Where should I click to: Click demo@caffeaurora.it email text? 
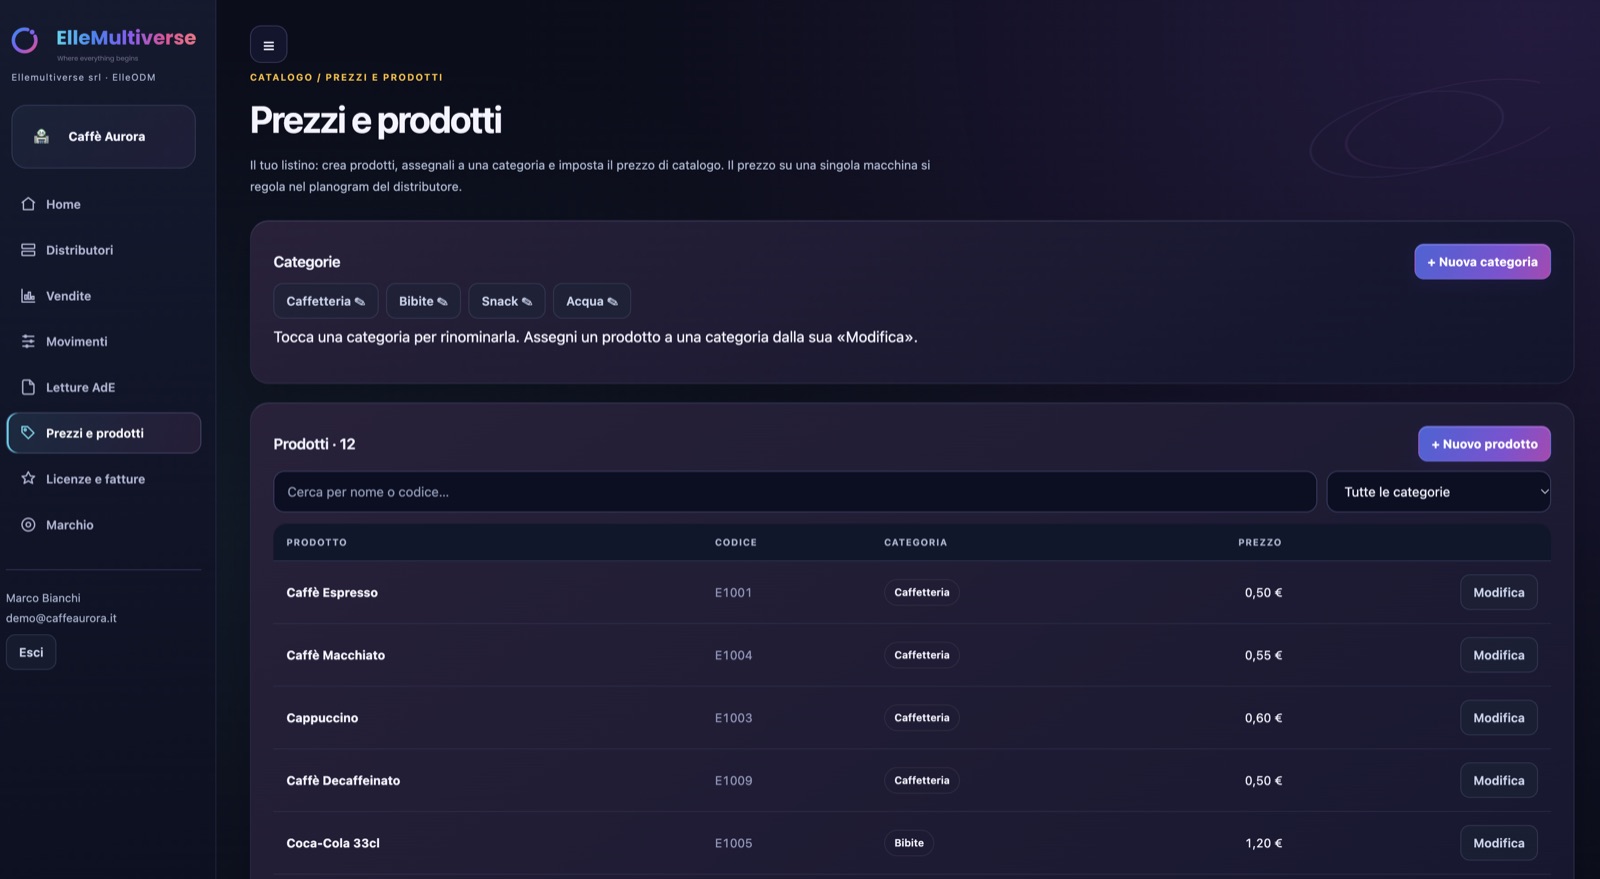(61, 618)
